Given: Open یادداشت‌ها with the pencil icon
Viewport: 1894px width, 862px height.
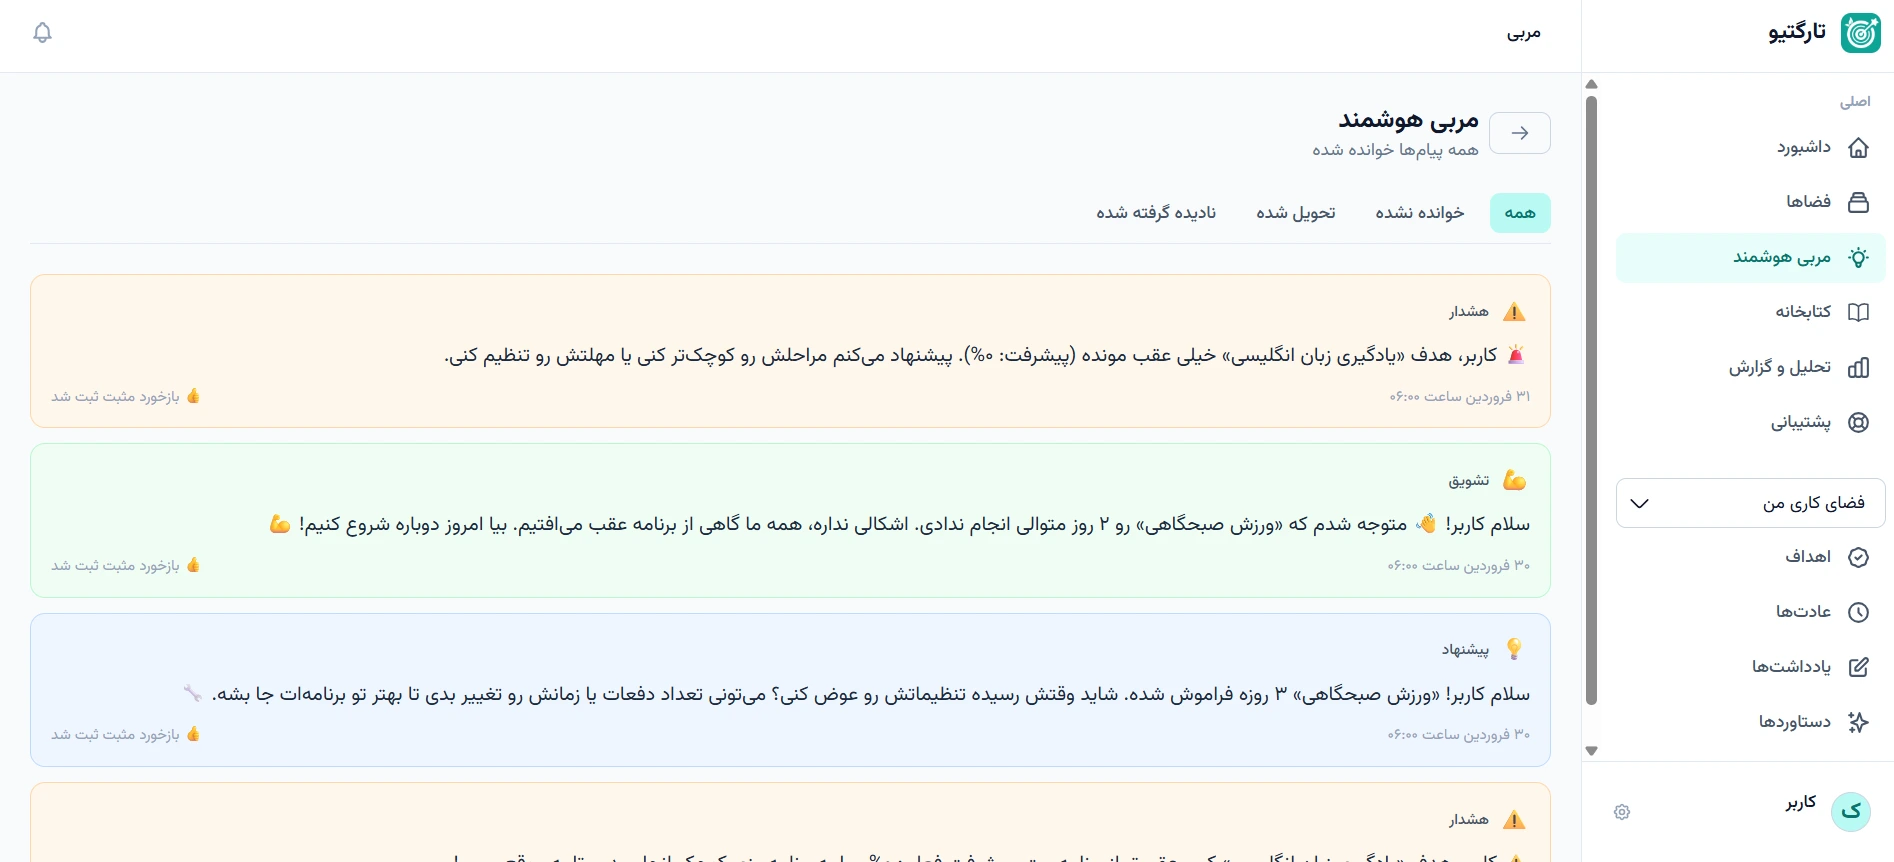Looking at the screenshot, I should tap(1858, 667).
